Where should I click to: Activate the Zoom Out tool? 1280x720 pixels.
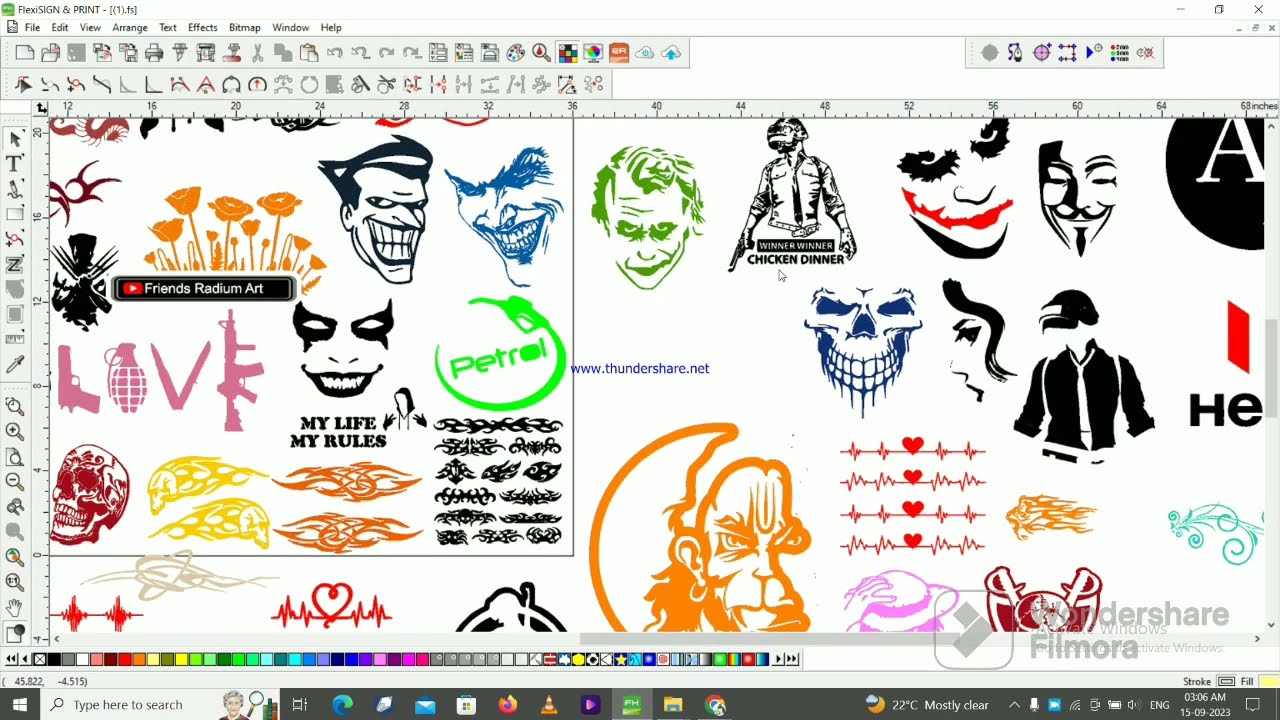[x=14, y=482]
